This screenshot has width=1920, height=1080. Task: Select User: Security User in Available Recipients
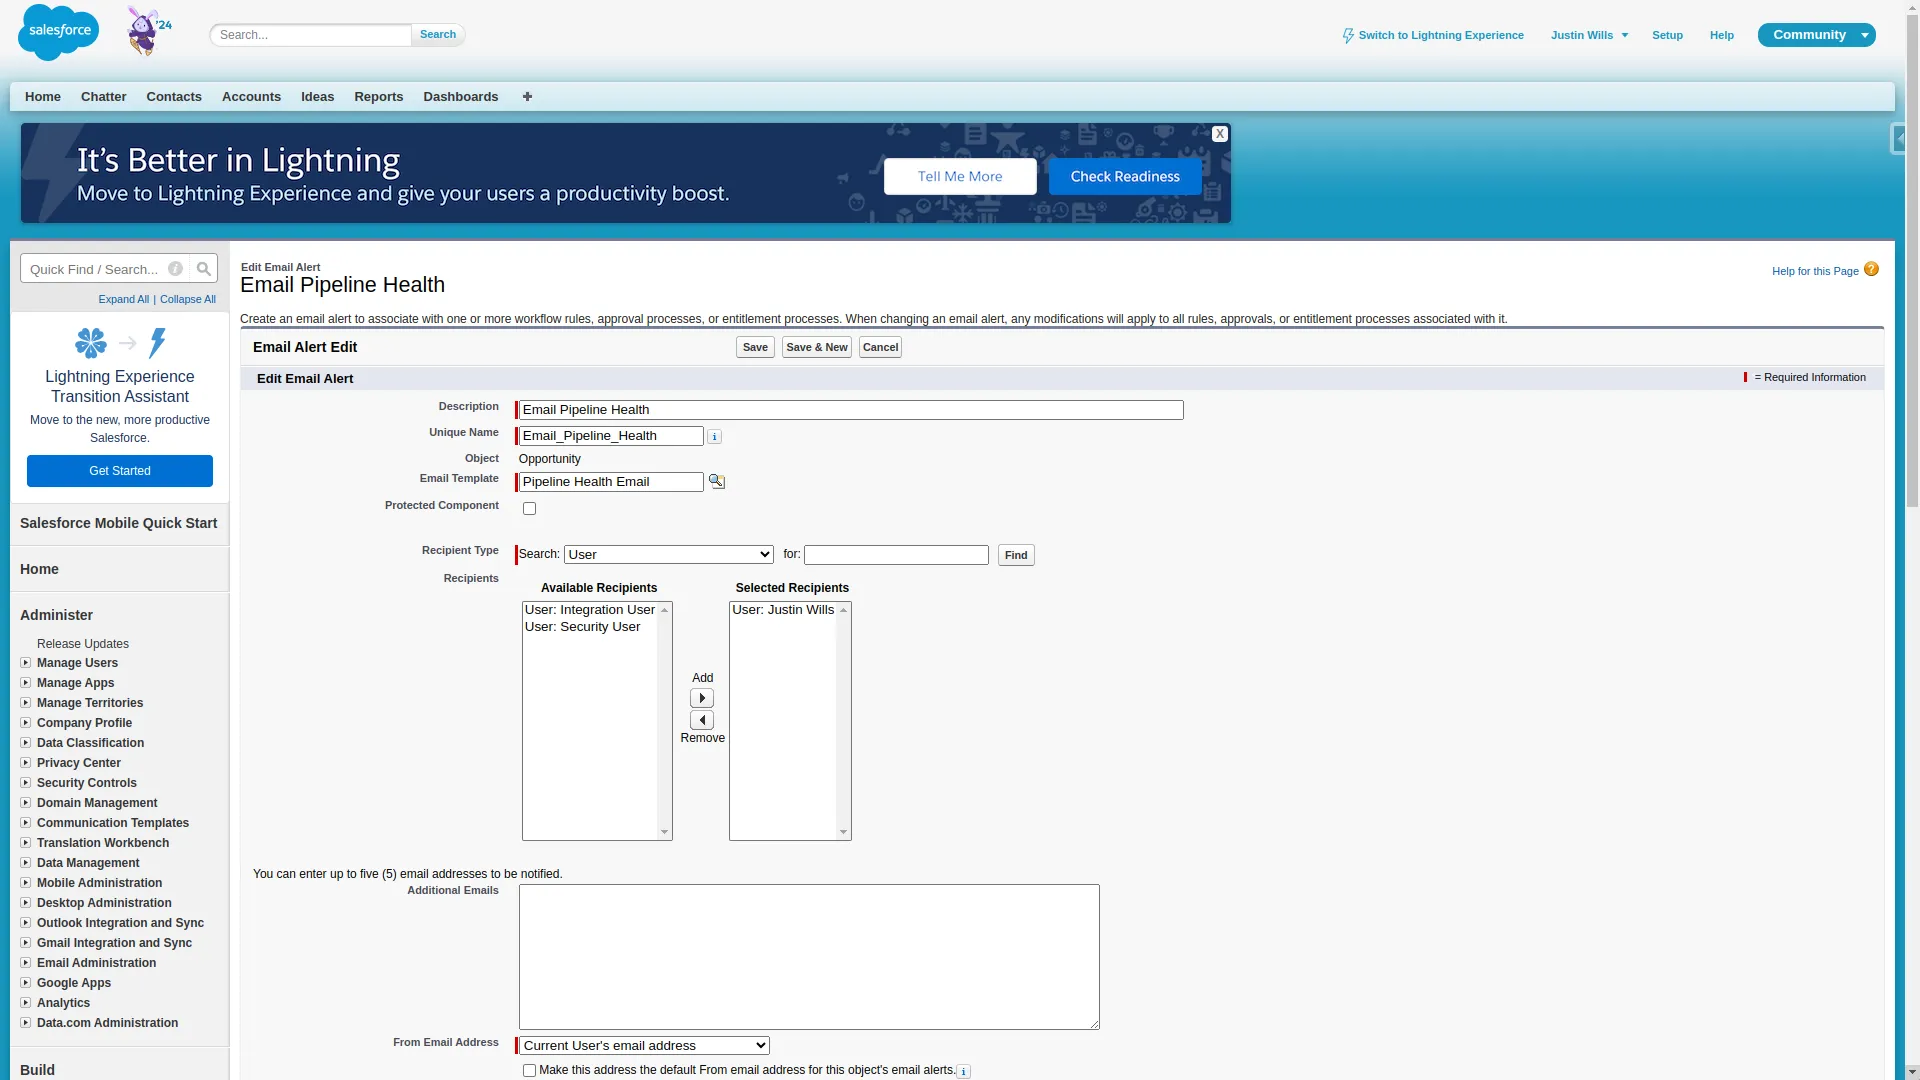pos(590,627)
